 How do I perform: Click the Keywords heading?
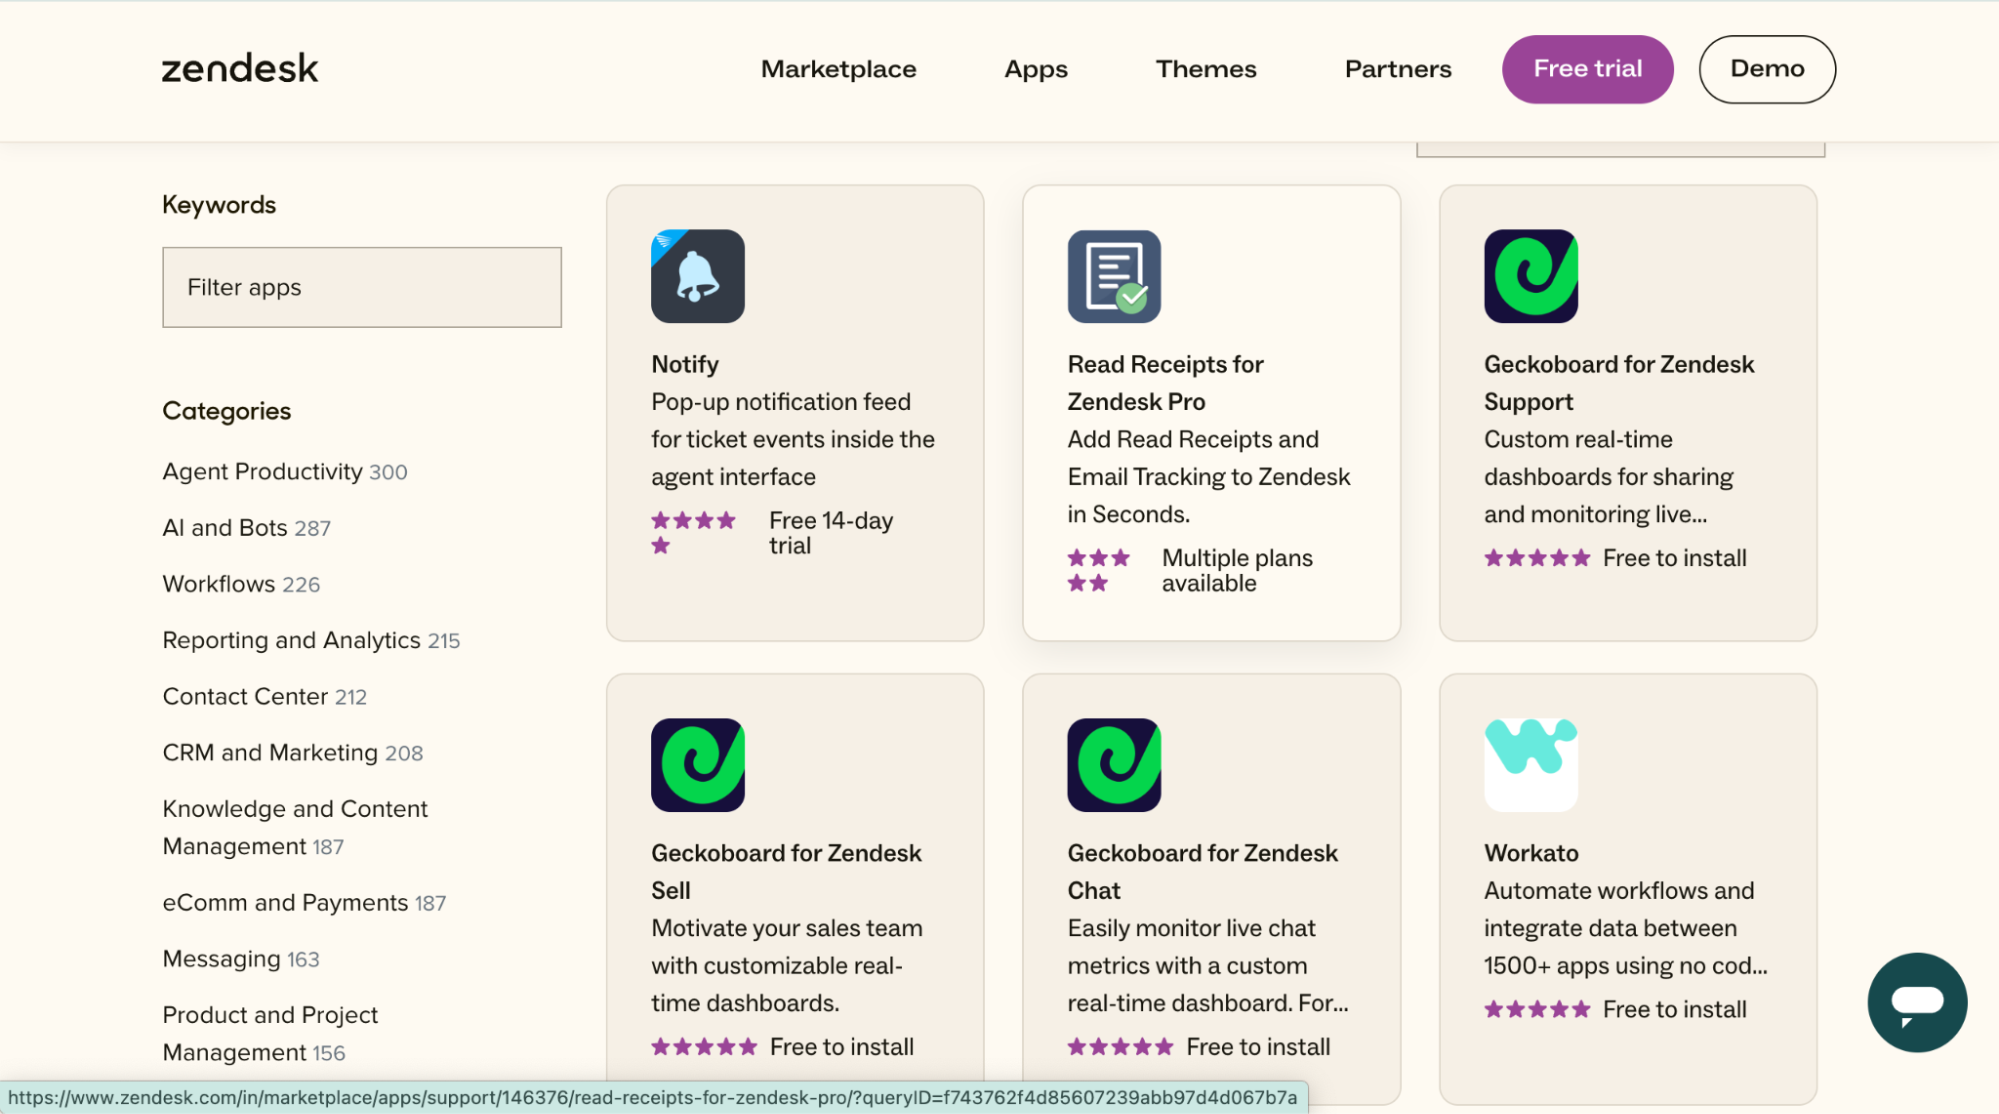219,205
